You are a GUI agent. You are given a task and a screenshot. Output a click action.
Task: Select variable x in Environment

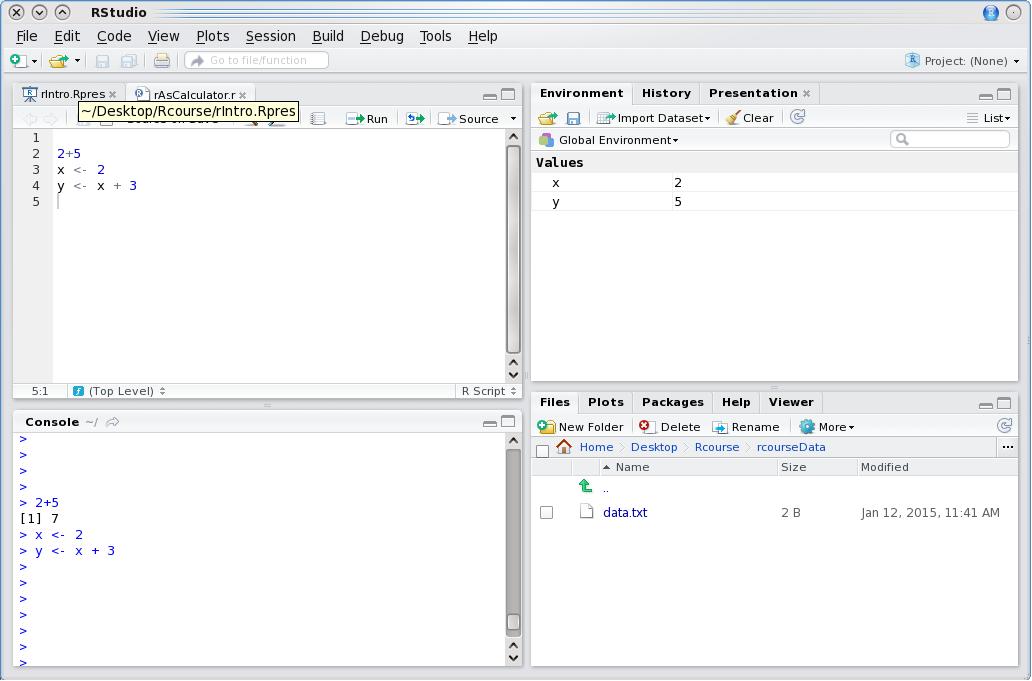click(774, 182)
